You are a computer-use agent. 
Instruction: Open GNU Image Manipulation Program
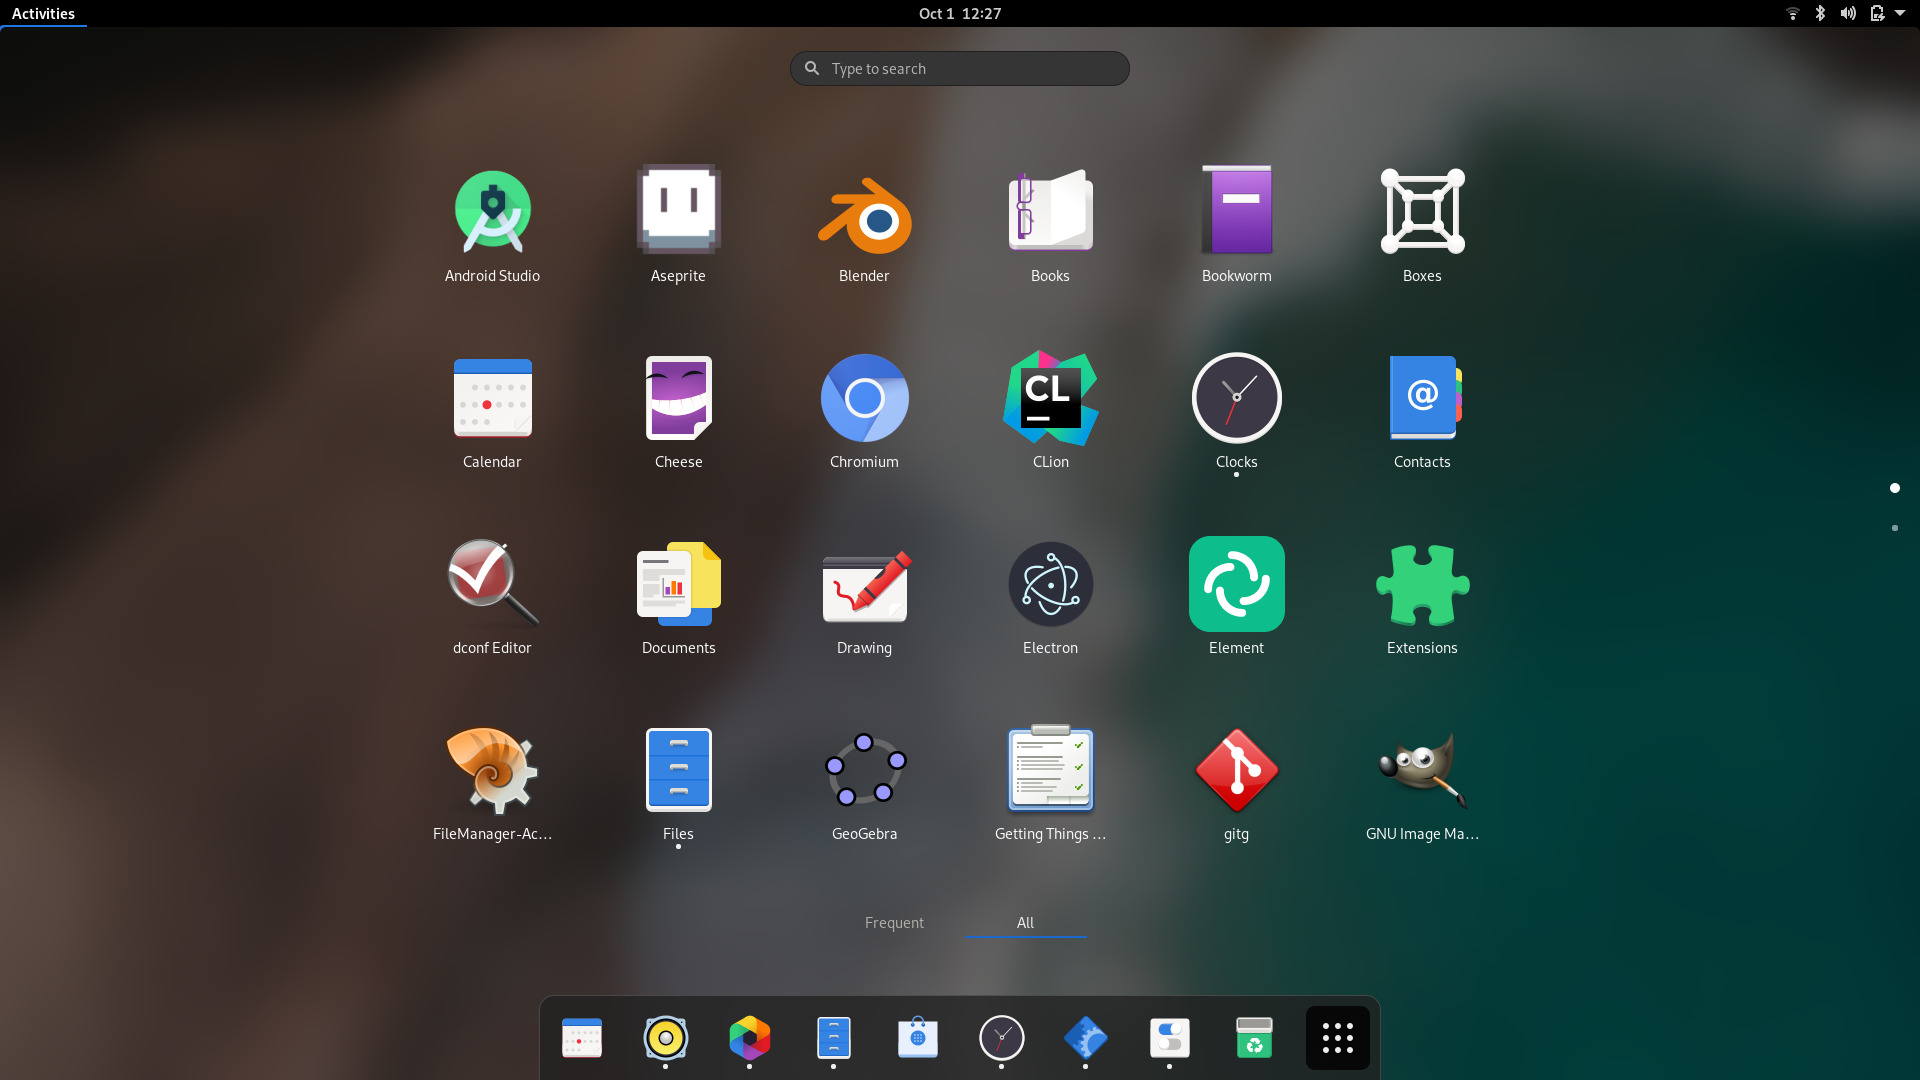click(x=1422, y=771)
